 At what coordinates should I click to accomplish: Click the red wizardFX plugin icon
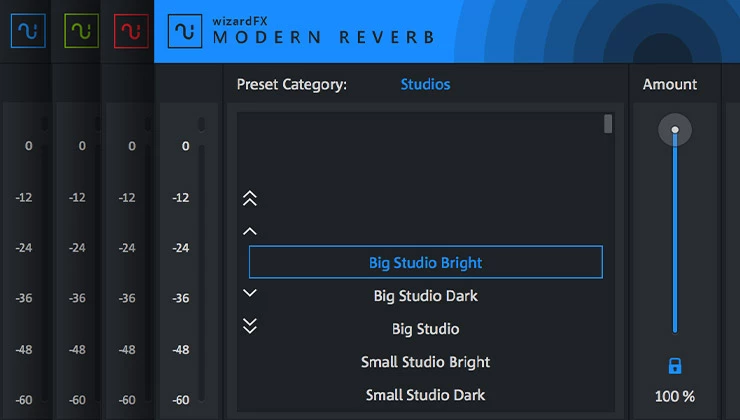[x=131, y=31]
